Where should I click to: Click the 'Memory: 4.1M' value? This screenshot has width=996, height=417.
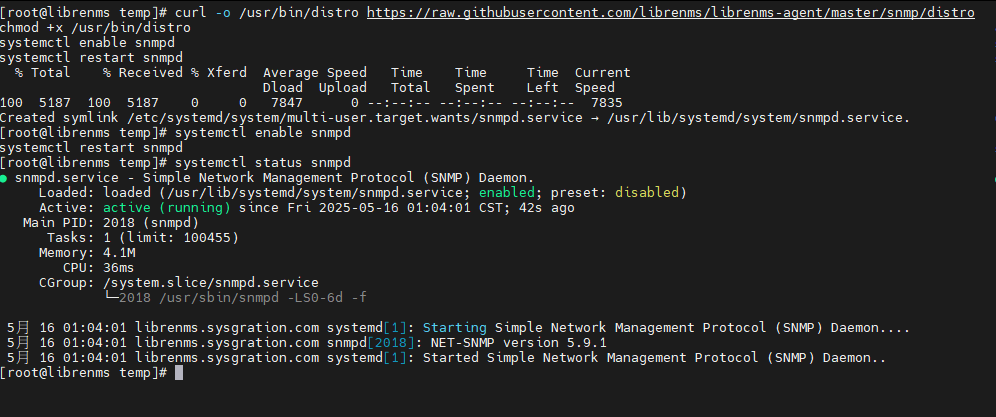(87, 253)
